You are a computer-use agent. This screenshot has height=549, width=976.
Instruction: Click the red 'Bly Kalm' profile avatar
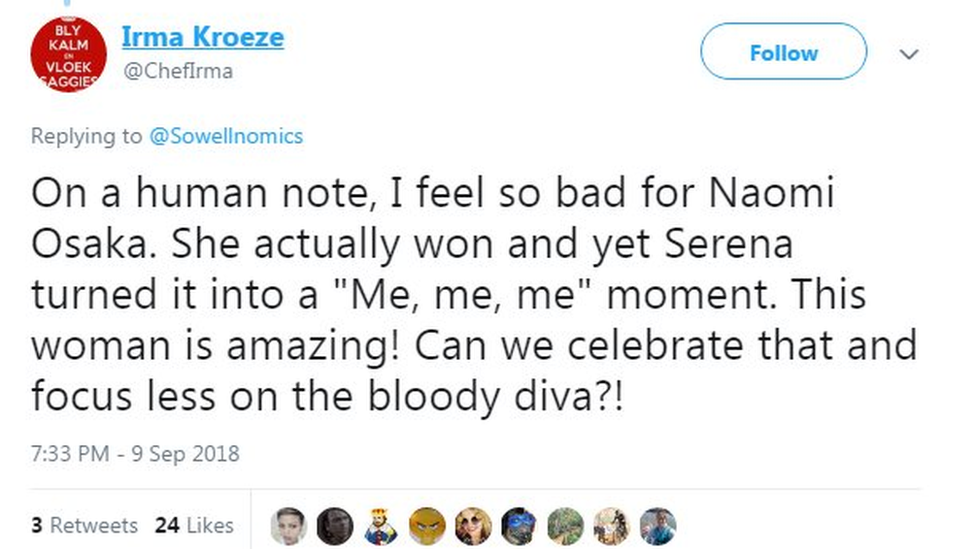click(67, 53)
